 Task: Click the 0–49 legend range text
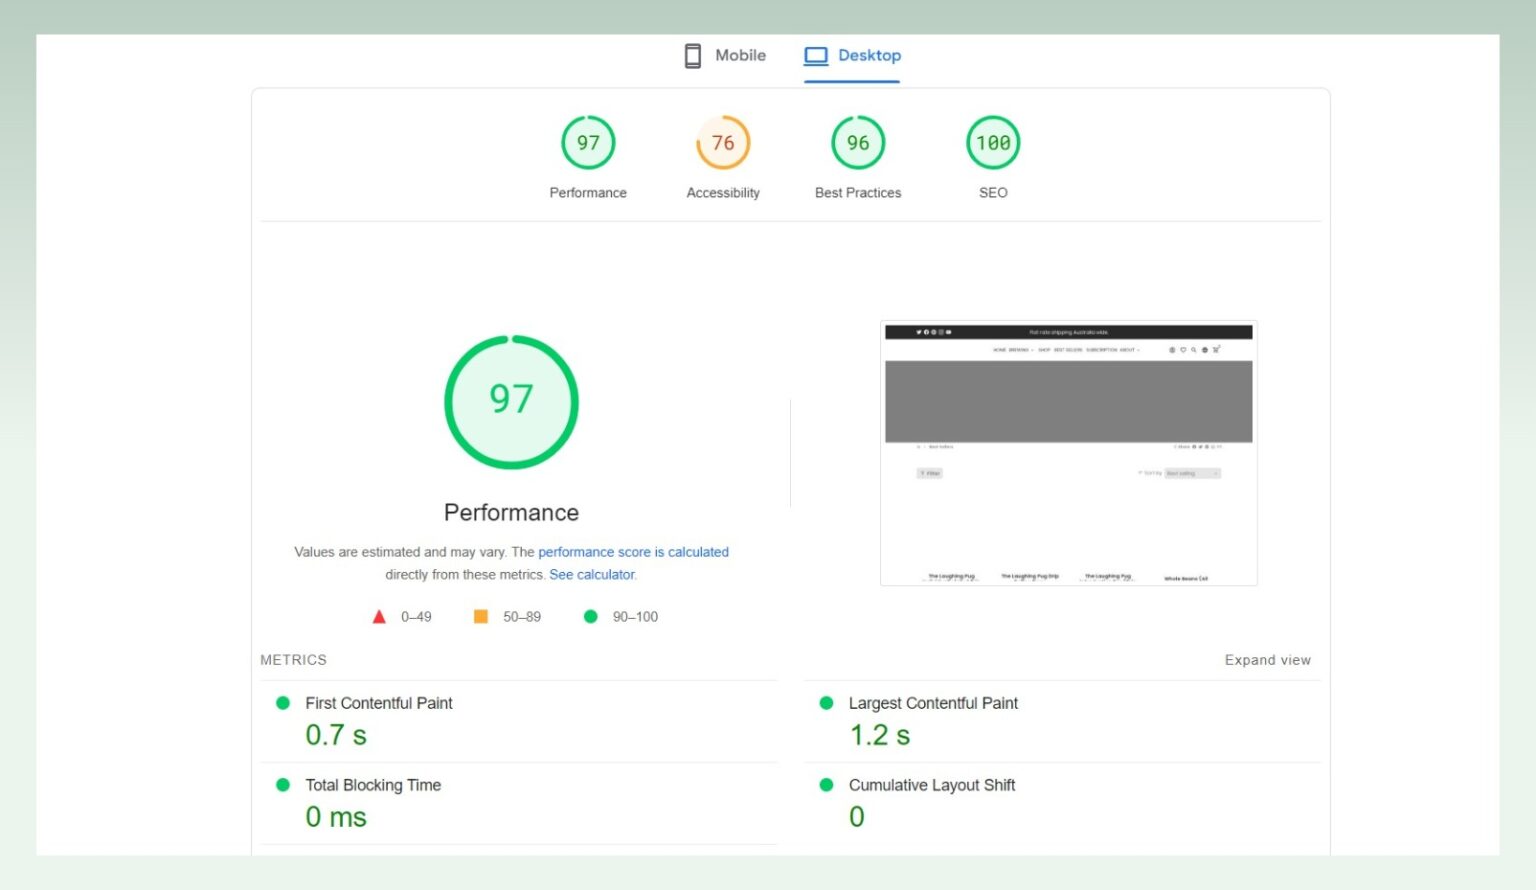(416, 617)
